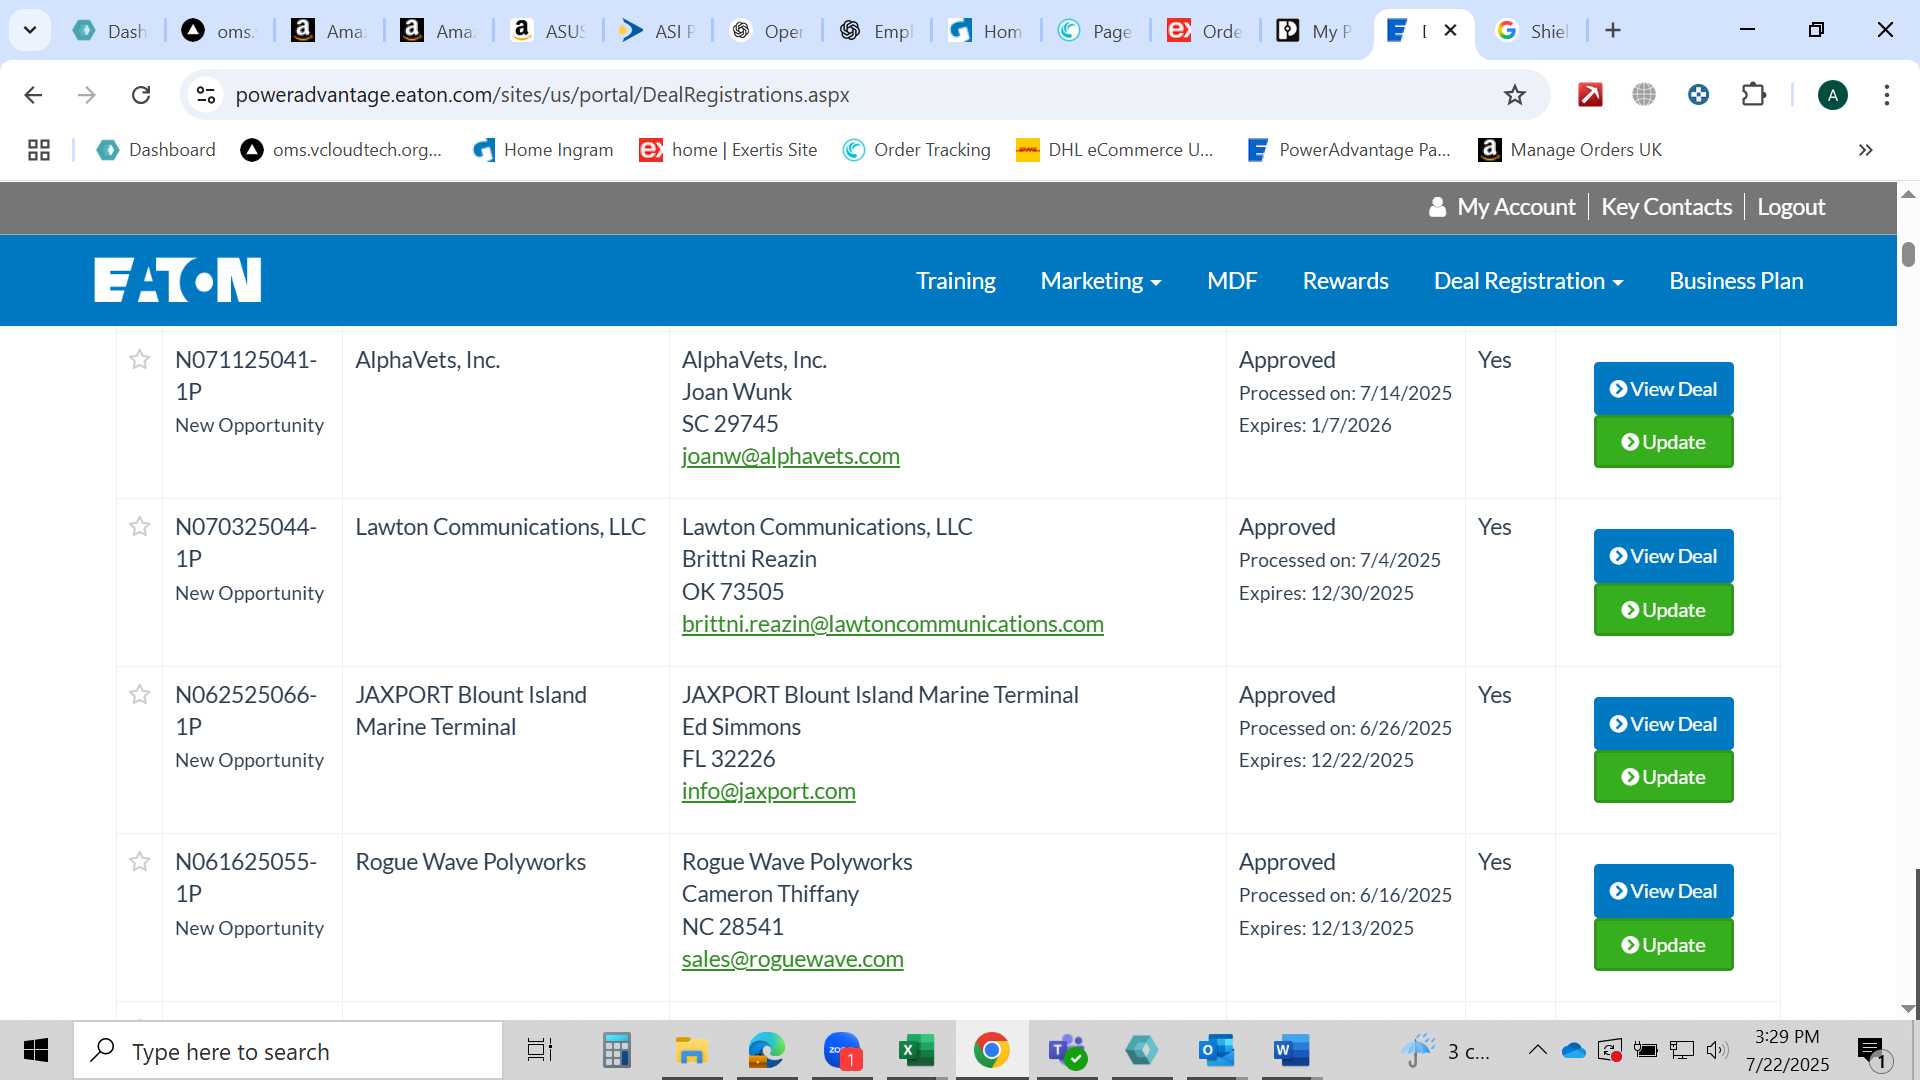Open Windows Start menu
The image size is (1920, 1080).
[36, 1051]
